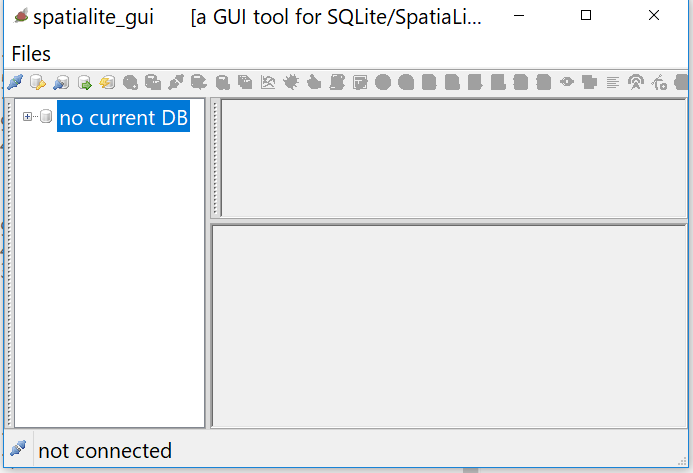This screenshot has width=693, height=473.
Task: Click inside the upper SQL query pane
Action: (453, 158)
